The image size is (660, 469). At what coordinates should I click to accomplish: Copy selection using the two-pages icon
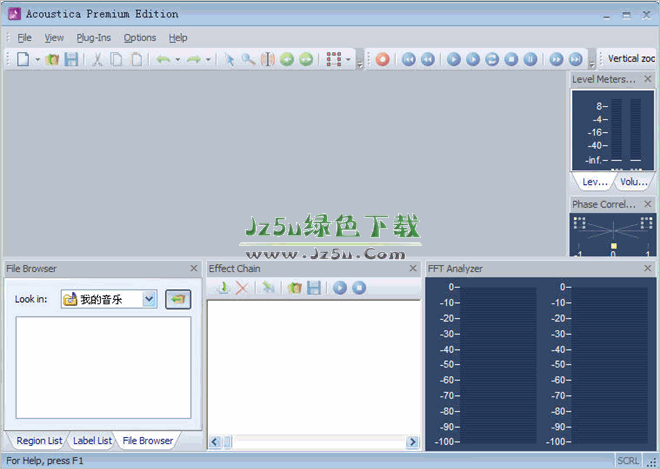click(116, 59)
